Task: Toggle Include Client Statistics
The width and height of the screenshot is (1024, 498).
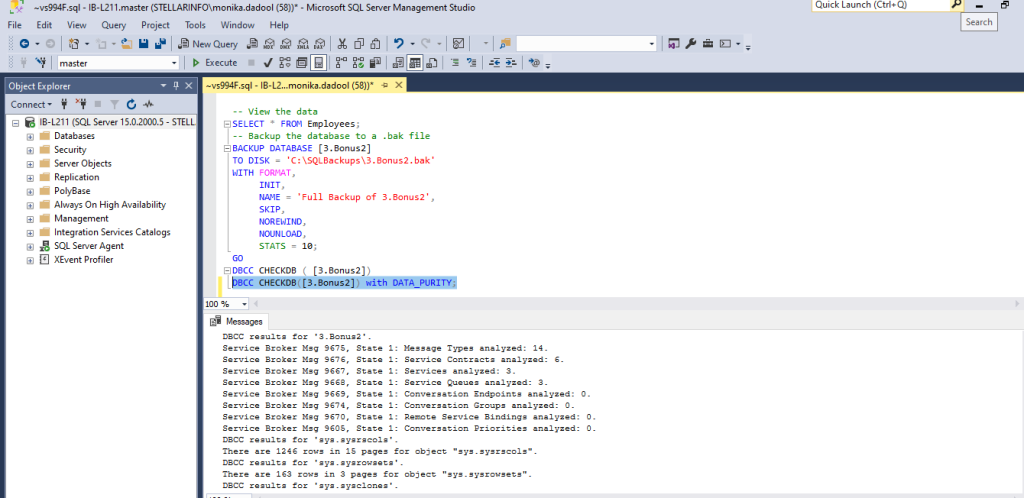Action: coord(375,63)
